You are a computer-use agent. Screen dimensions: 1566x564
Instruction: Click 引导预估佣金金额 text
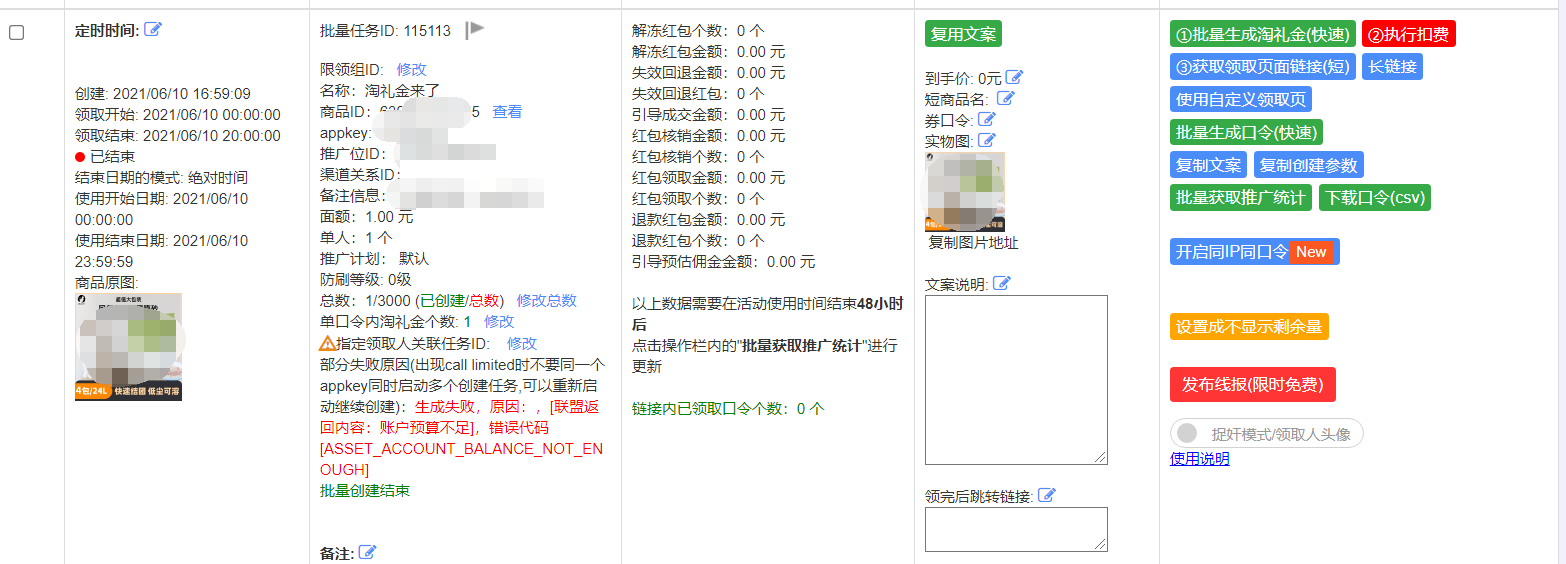tap(724, 262)
